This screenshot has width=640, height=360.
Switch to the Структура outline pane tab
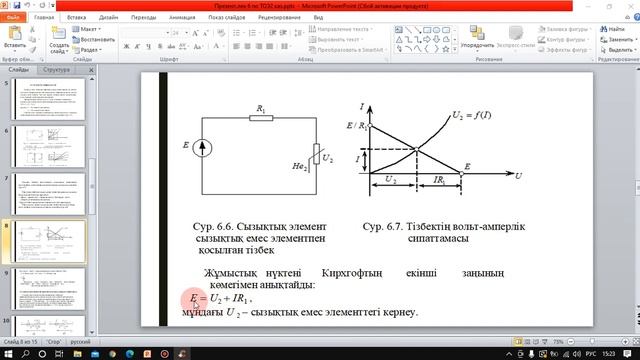click(x=56, y=70)
